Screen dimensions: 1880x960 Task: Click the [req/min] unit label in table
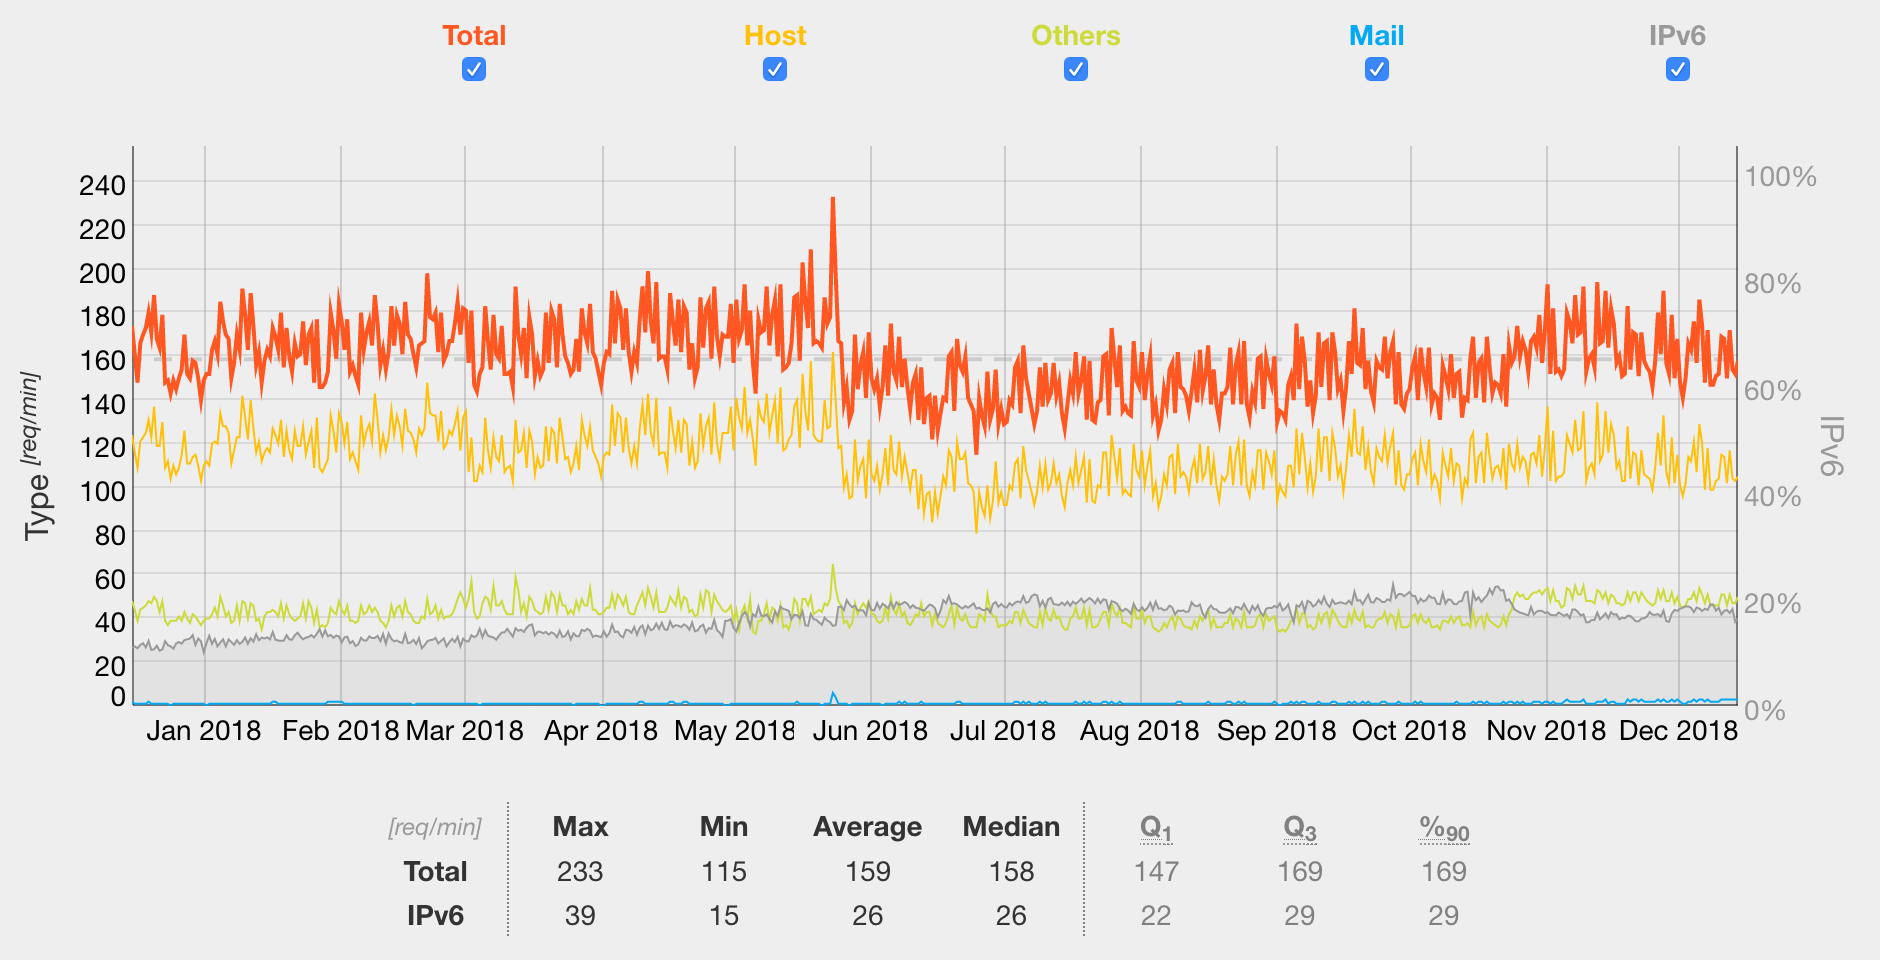point(435,827)
